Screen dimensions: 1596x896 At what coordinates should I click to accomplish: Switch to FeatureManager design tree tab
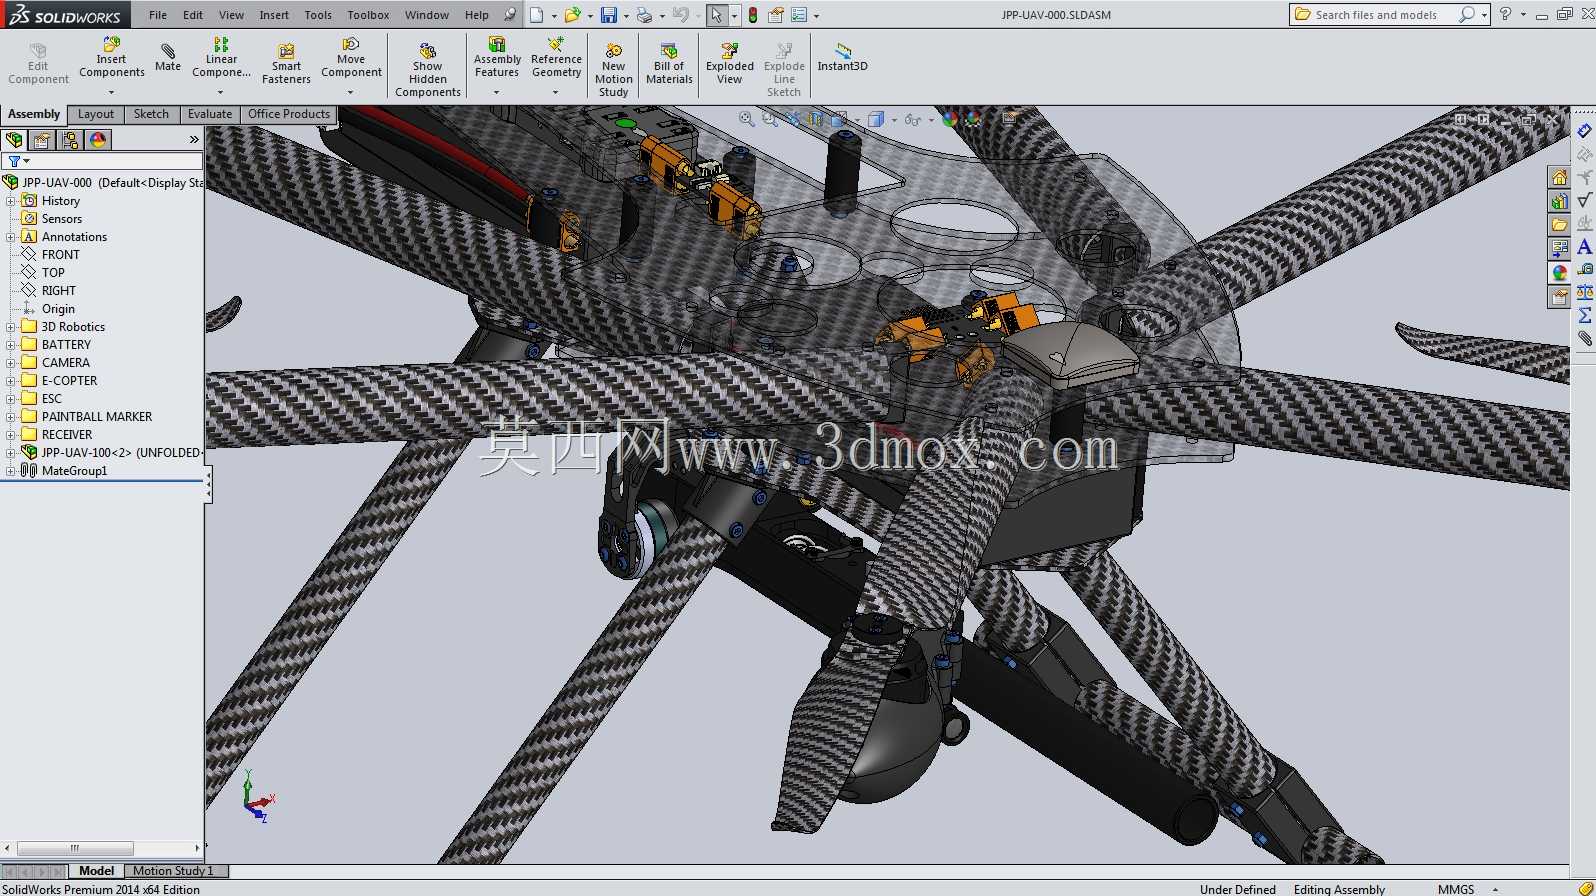[x=14, y=140]
